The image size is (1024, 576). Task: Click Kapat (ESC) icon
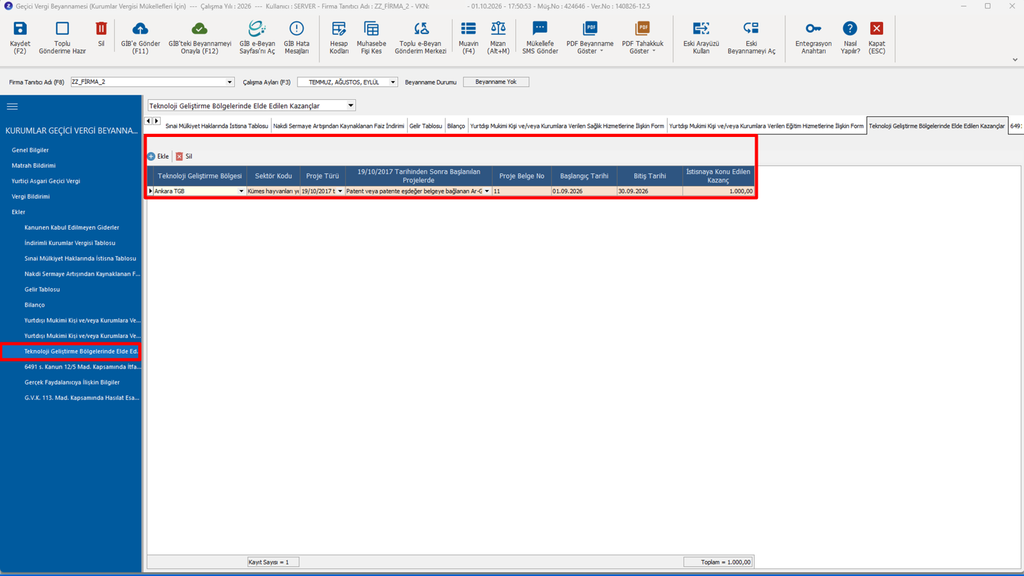click(876, 29)
